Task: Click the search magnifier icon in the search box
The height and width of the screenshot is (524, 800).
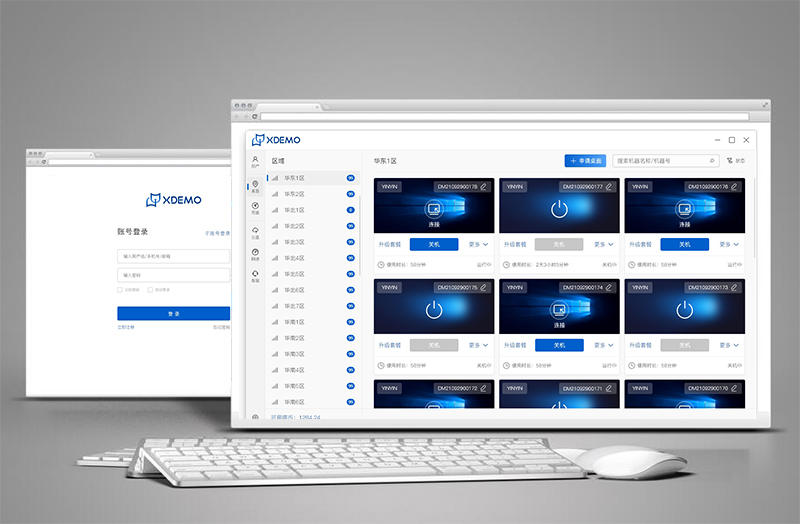Action: click(x=712, y=161)
